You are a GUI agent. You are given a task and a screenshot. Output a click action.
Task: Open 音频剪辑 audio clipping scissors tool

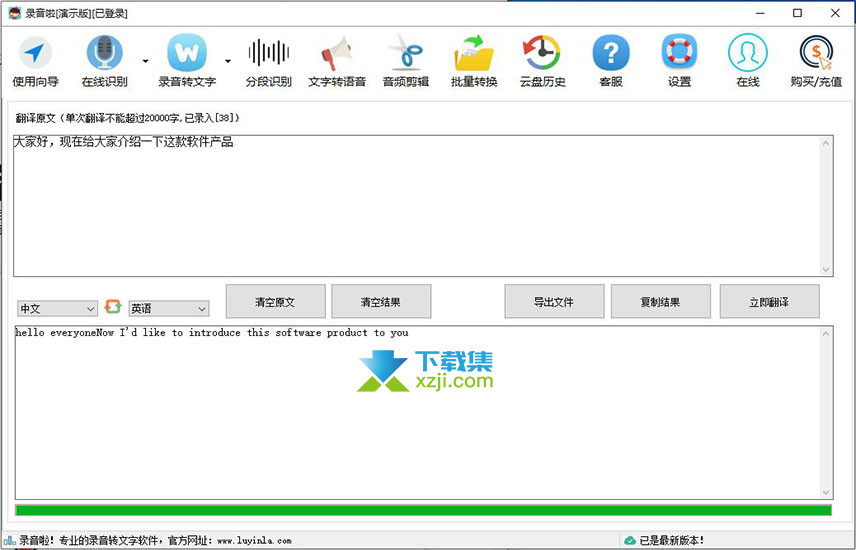click(x=406, y=61)
